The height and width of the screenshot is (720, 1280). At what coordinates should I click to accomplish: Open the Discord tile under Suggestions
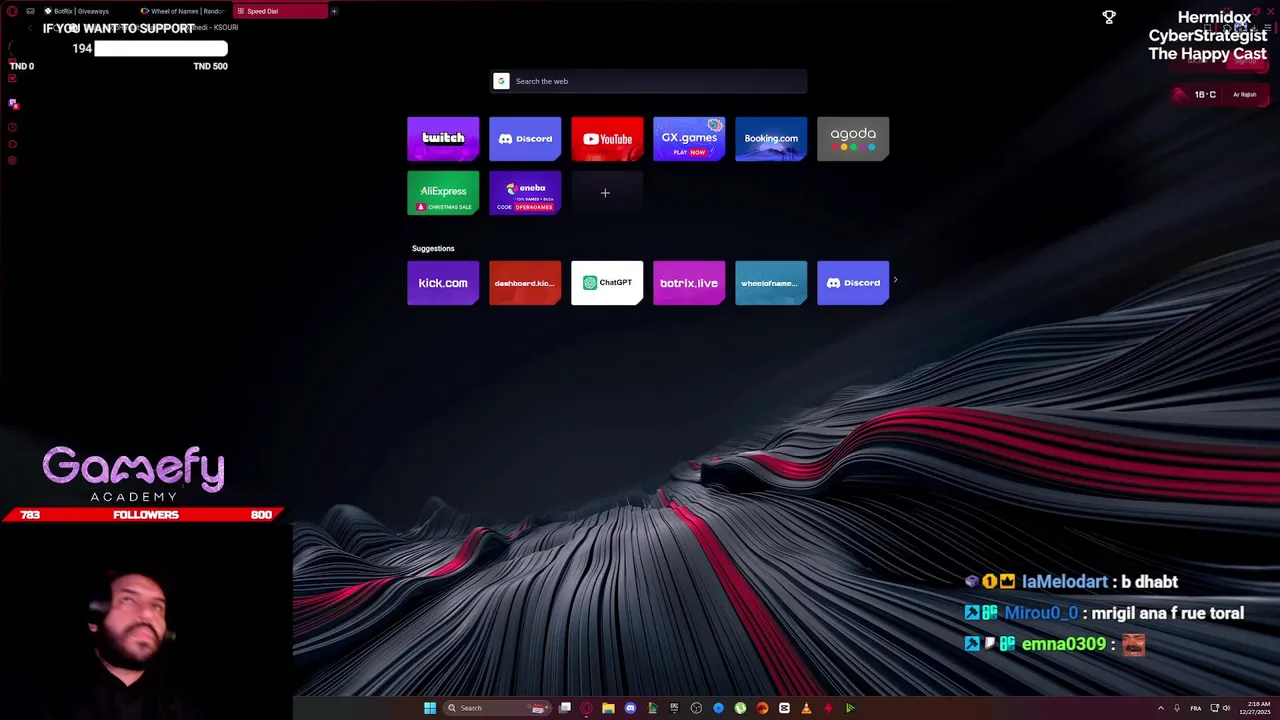[853, 283]
